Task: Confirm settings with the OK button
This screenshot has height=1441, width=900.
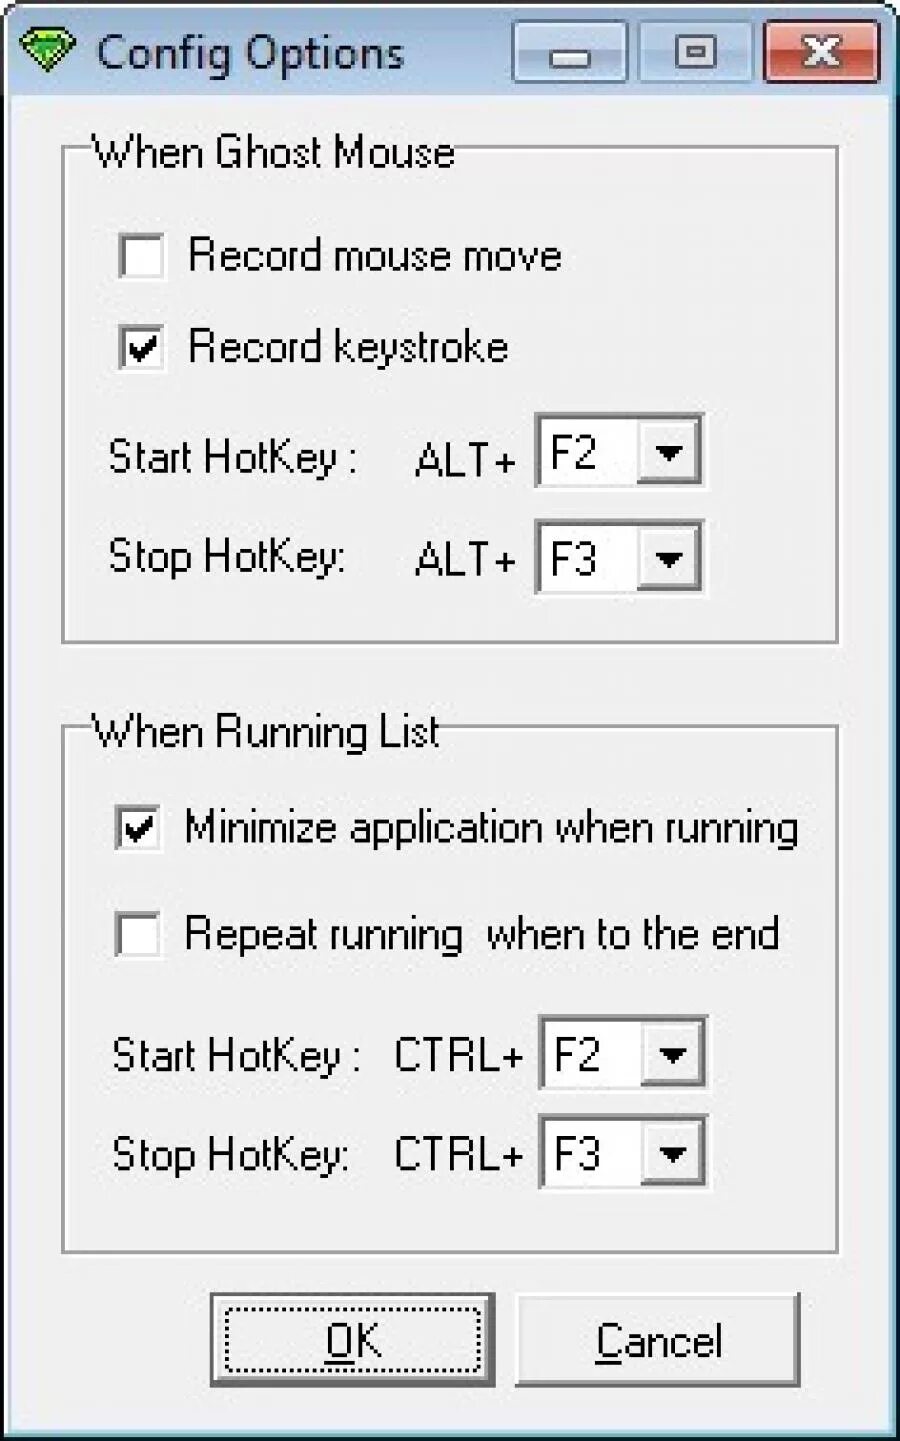Action: point(353,1340)
